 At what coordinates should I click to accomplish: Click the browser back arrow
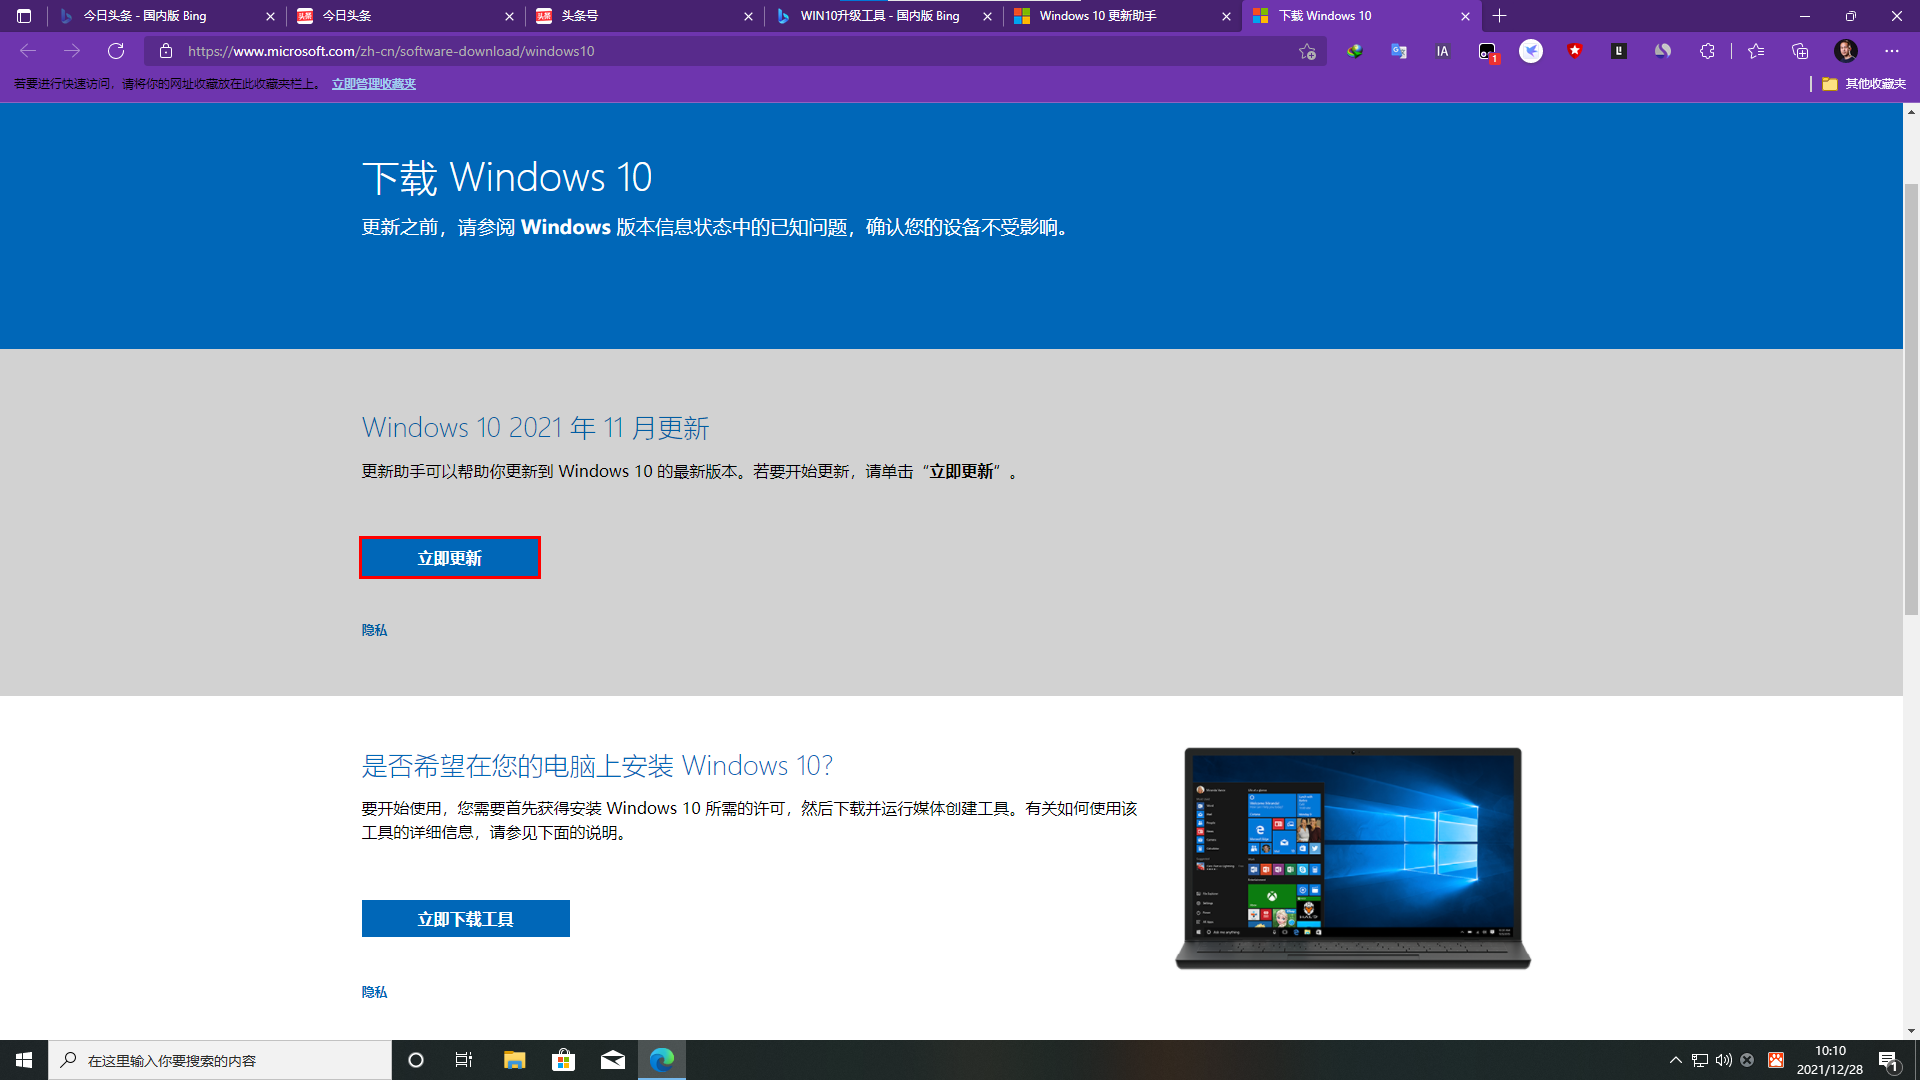coord(28,51)
